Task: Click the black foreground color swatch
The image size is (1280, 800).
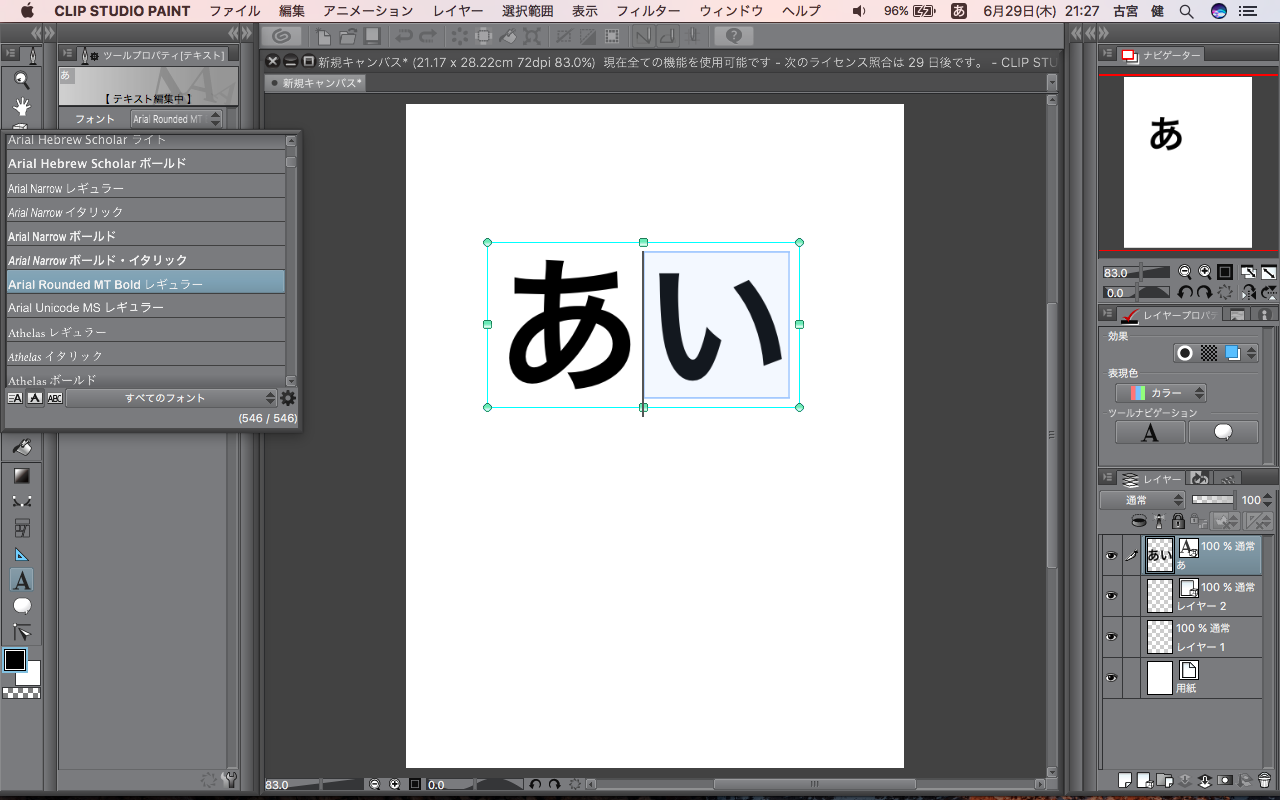Action: click(15, 660)
